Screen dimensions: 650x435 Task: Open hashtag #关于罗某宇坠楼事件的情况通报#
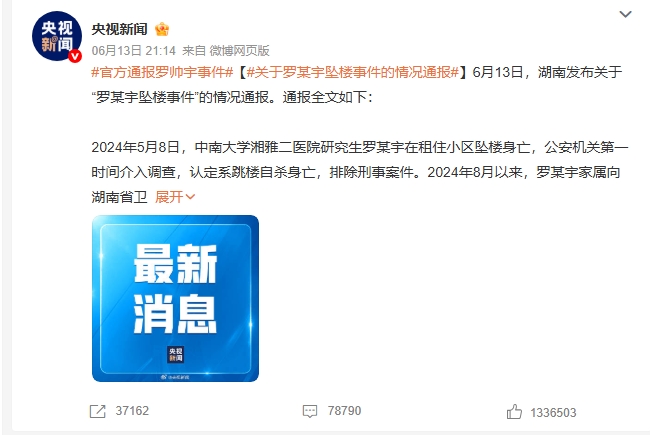(353, 72)
